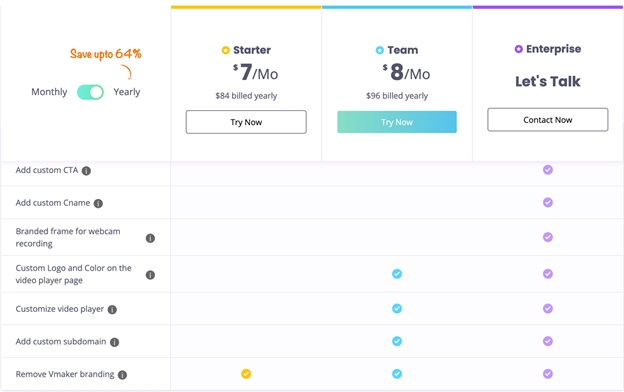The image size is (624, 392).
Task: Show info for Customize video player
Action: [x=112, y=310]
